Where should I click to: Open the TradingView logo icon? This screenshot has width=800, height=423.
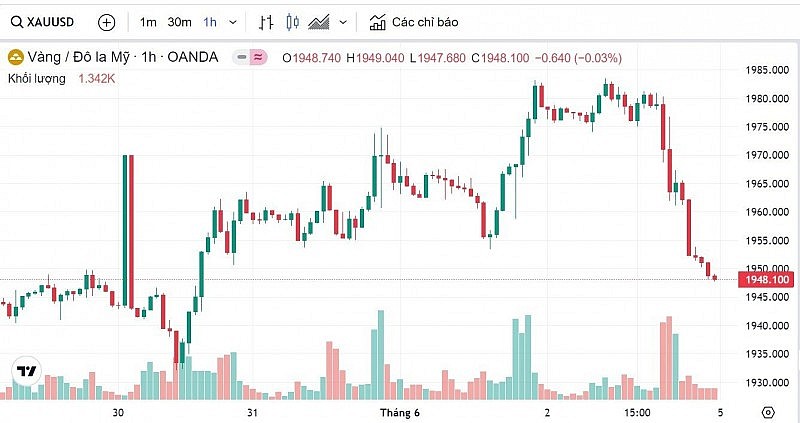pyautogui.click(x=25, y=371)
